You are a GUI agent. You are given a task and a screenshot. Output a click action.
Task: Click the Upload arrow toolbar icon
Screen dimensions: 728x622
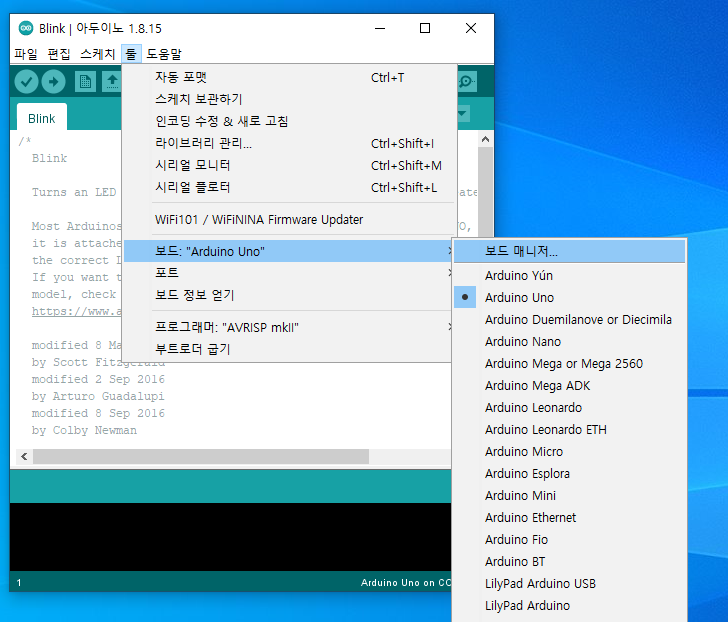pos(54,82)
